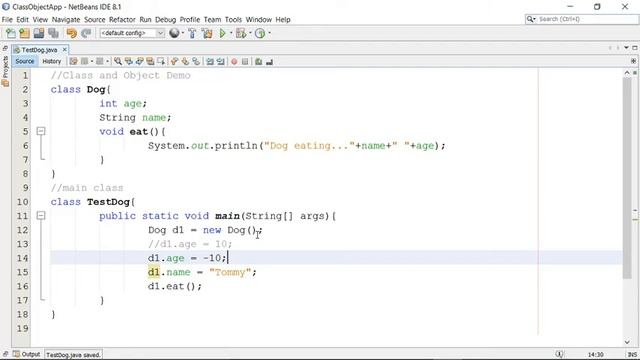
Task: Close the TestDog.java tab
Action: click(64, 49)
